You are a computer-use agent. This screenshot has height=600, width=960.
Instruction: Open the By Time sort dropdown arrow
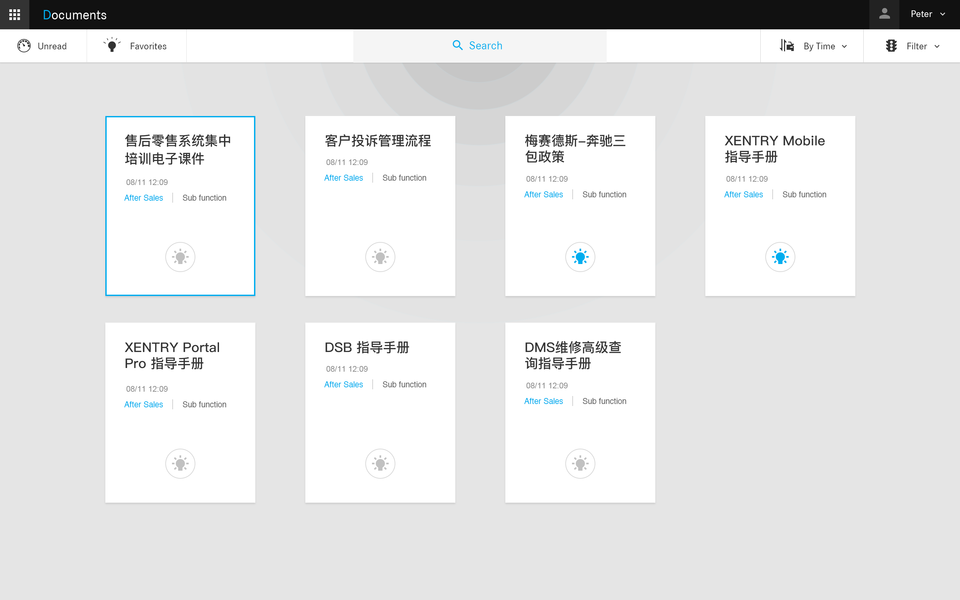(x=844, y=47)
